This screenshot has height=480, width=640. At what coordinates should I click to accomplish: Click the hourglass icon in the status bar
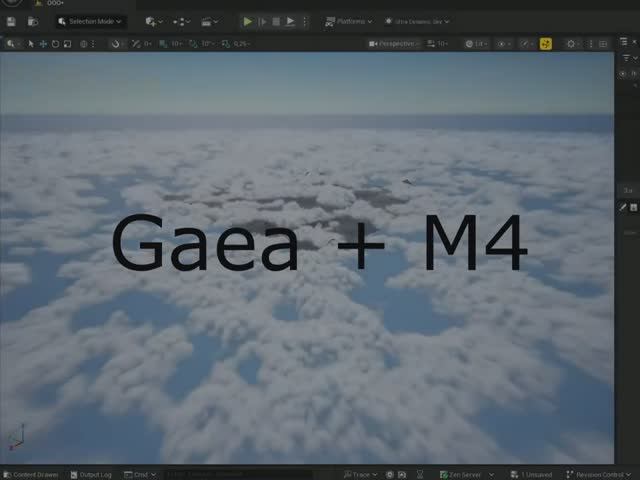click(420, 475)
